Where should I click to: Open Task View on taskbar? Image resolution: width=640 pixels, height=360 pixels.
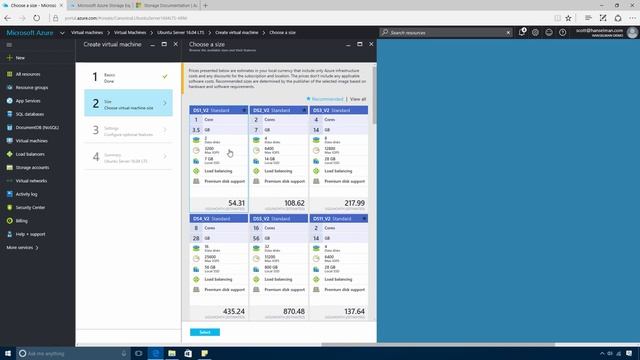tap(139, 353)
